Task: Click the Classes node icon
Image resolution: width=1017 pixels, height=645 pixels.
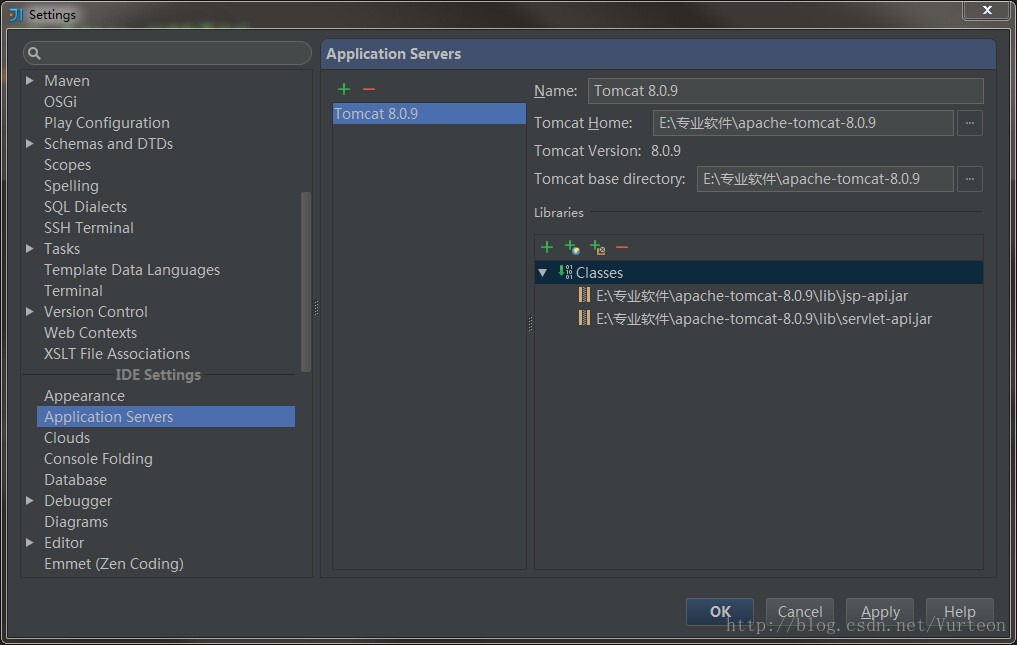Action: click(x=565, y=272)
